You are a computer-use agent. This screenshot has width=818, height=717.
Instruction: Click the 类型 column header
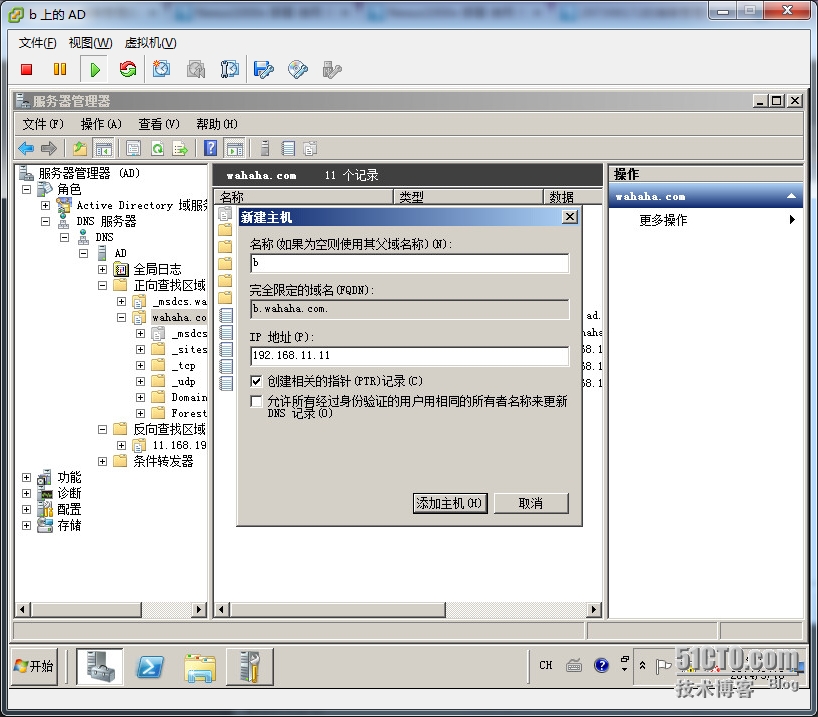point(468,197)
